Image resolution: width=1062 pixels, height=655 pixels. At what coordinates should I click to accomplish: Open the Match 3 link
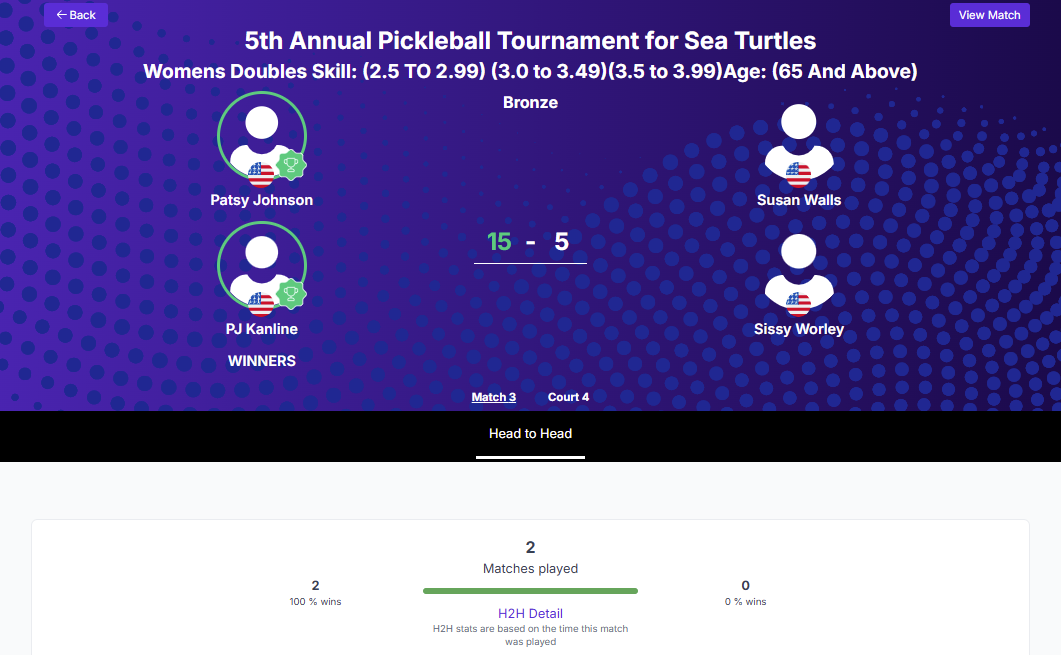(494, 397)
